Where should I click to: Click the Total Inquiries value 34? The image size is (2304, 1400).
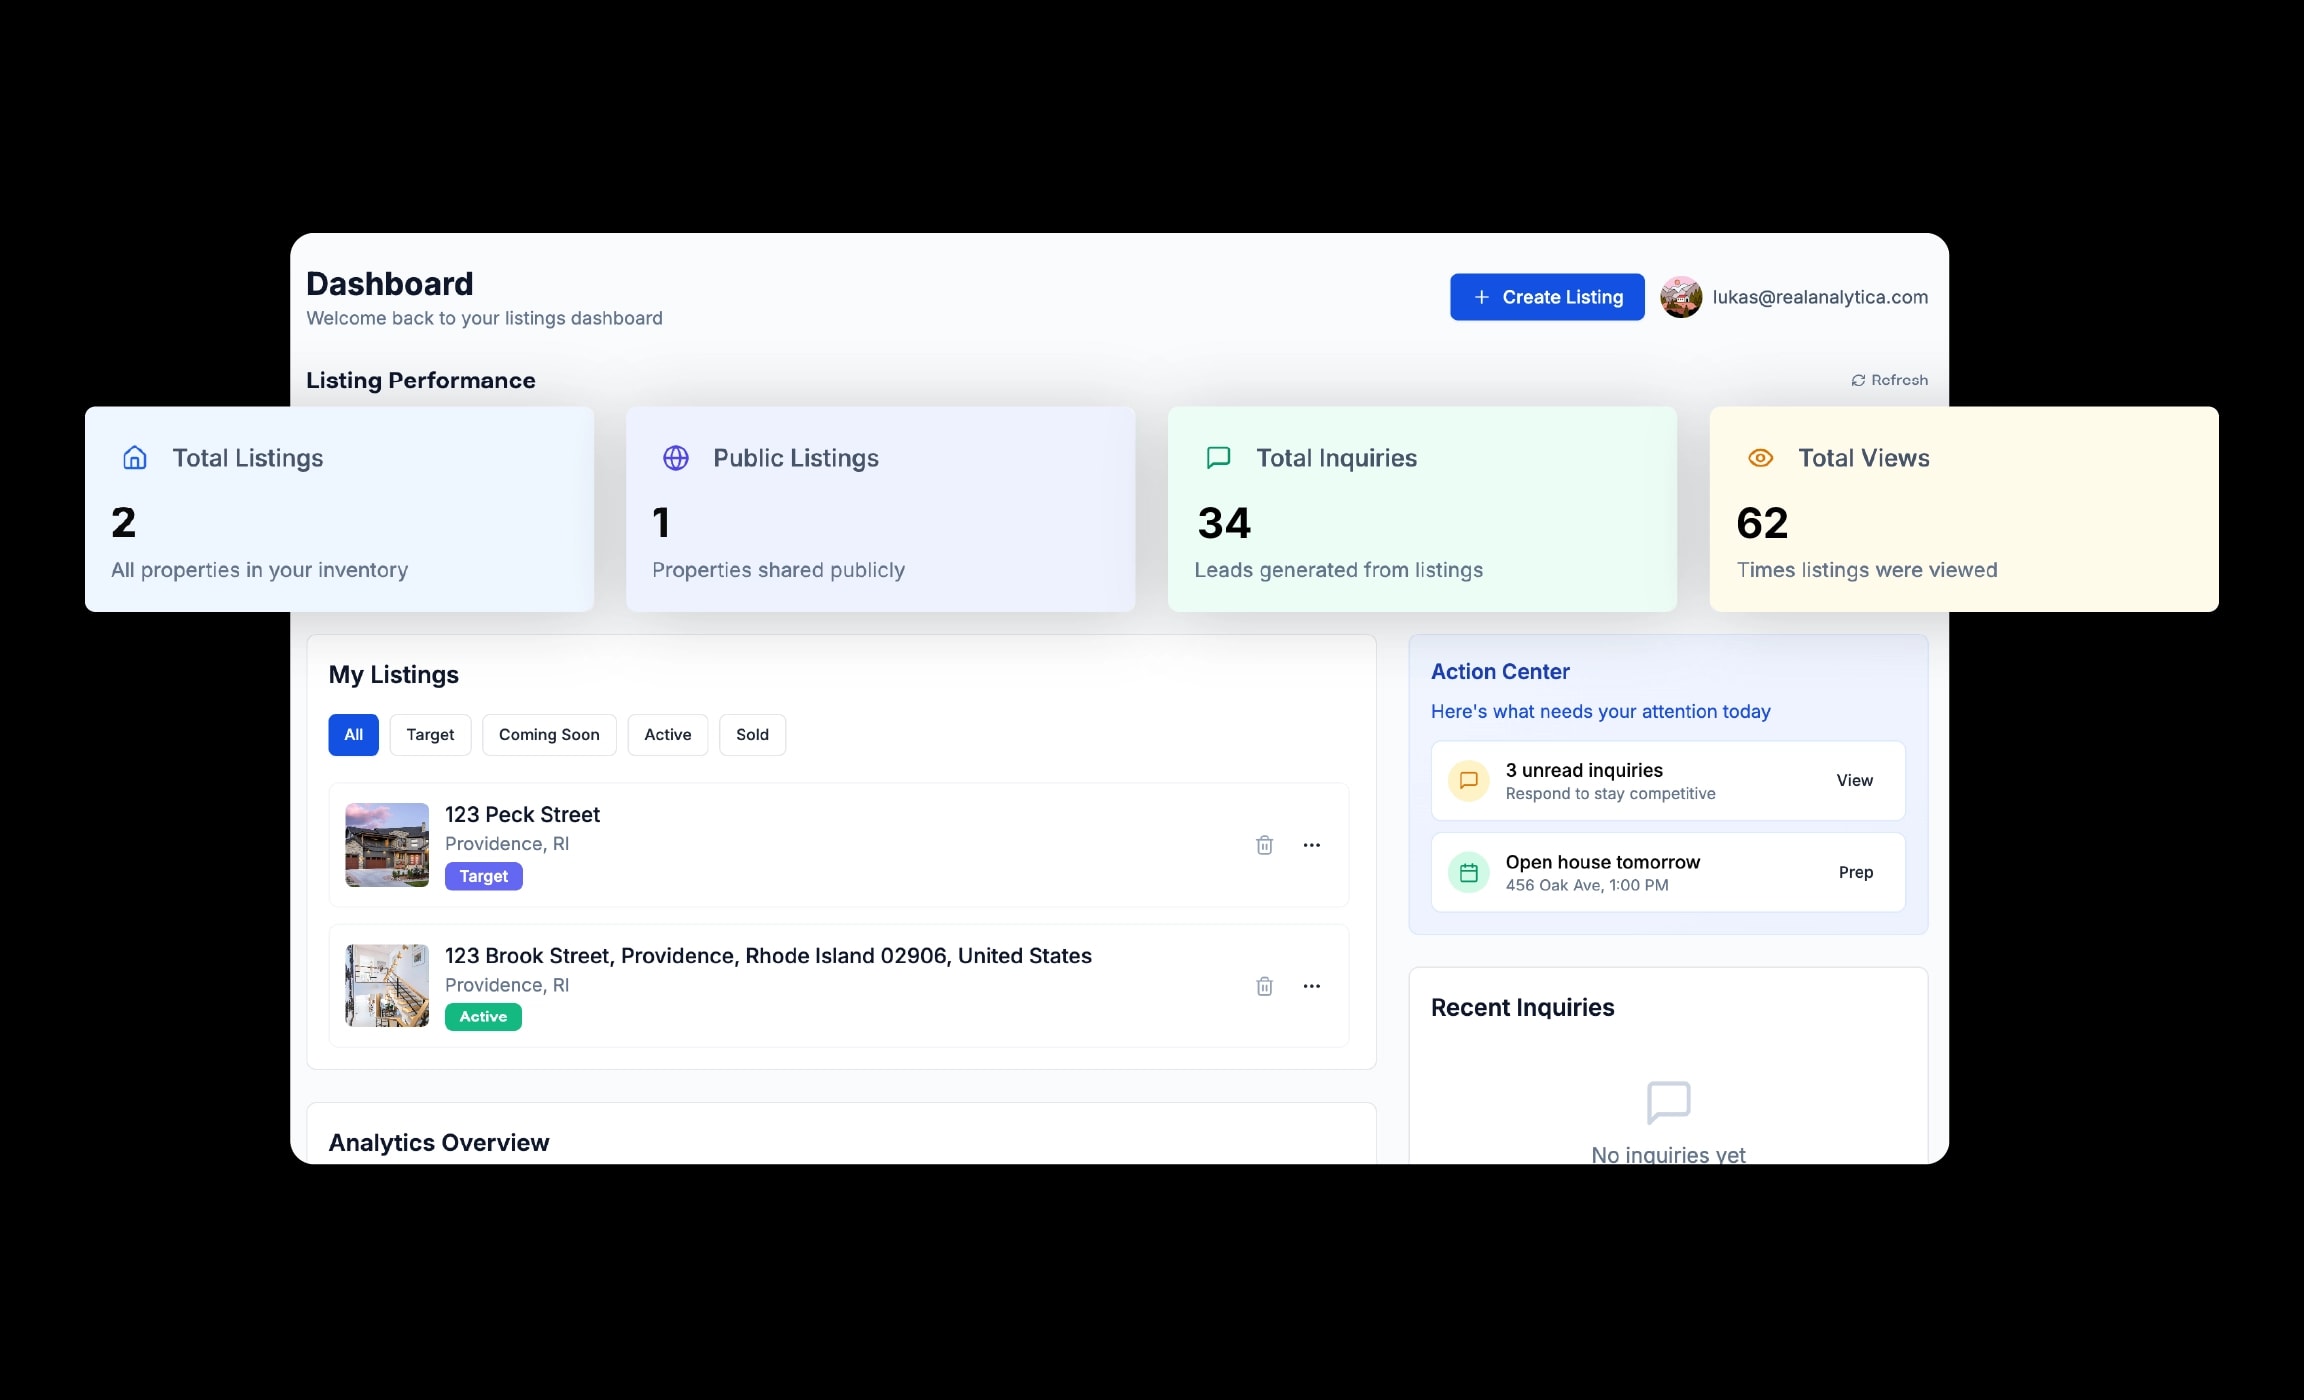pyautogui.click(x=1224, y=523)
